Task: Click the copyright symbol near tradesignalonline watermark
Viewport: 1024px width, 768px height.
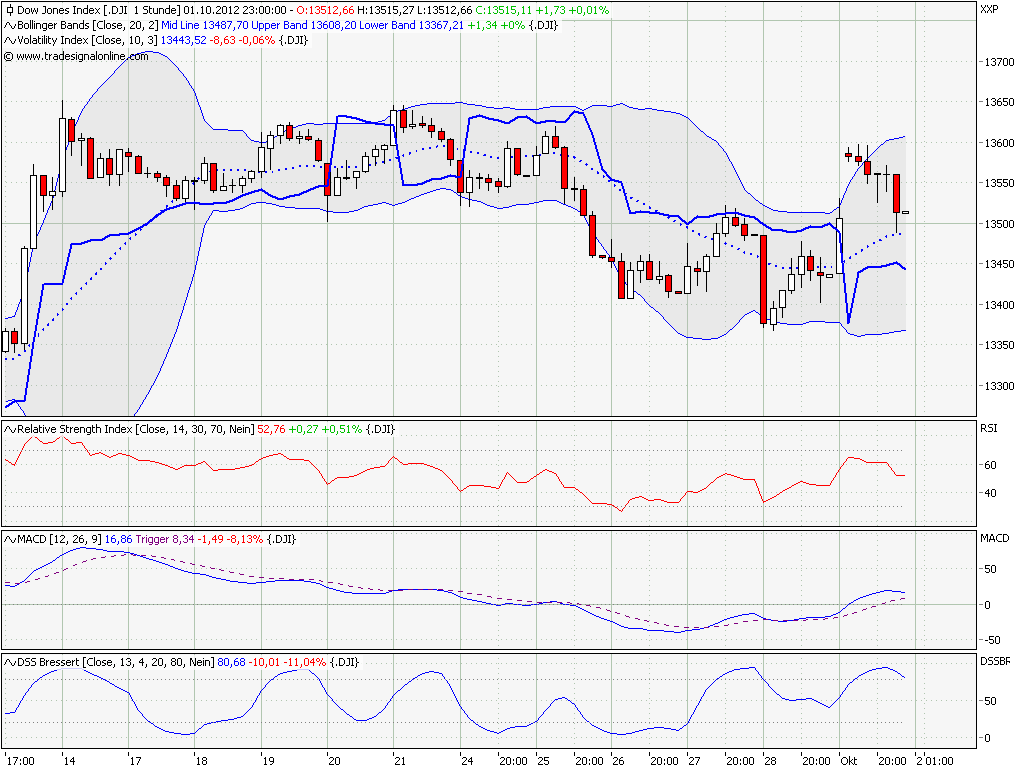Action: (10, 57)
